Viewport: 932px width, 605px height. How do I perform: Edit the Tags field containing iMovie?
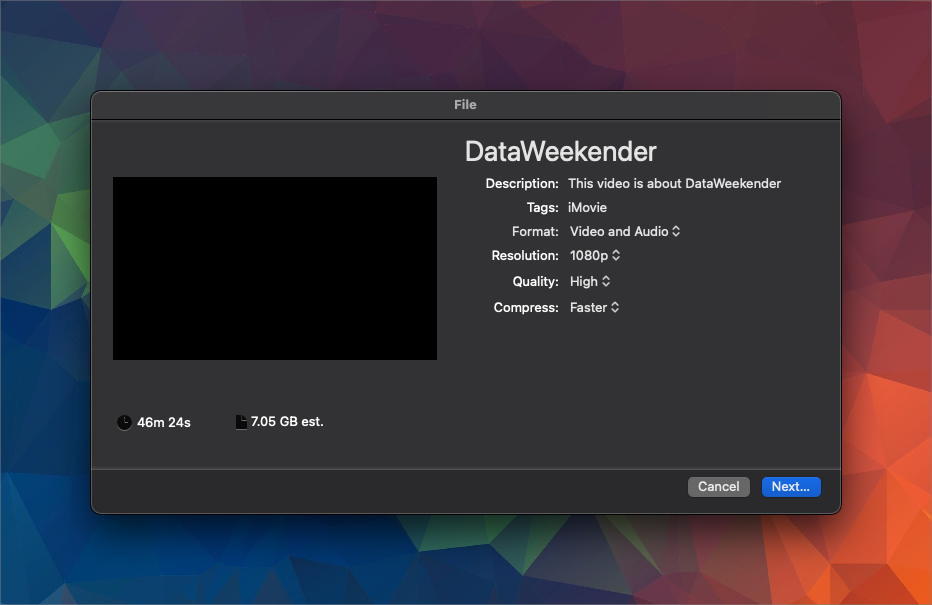point(587,207)
